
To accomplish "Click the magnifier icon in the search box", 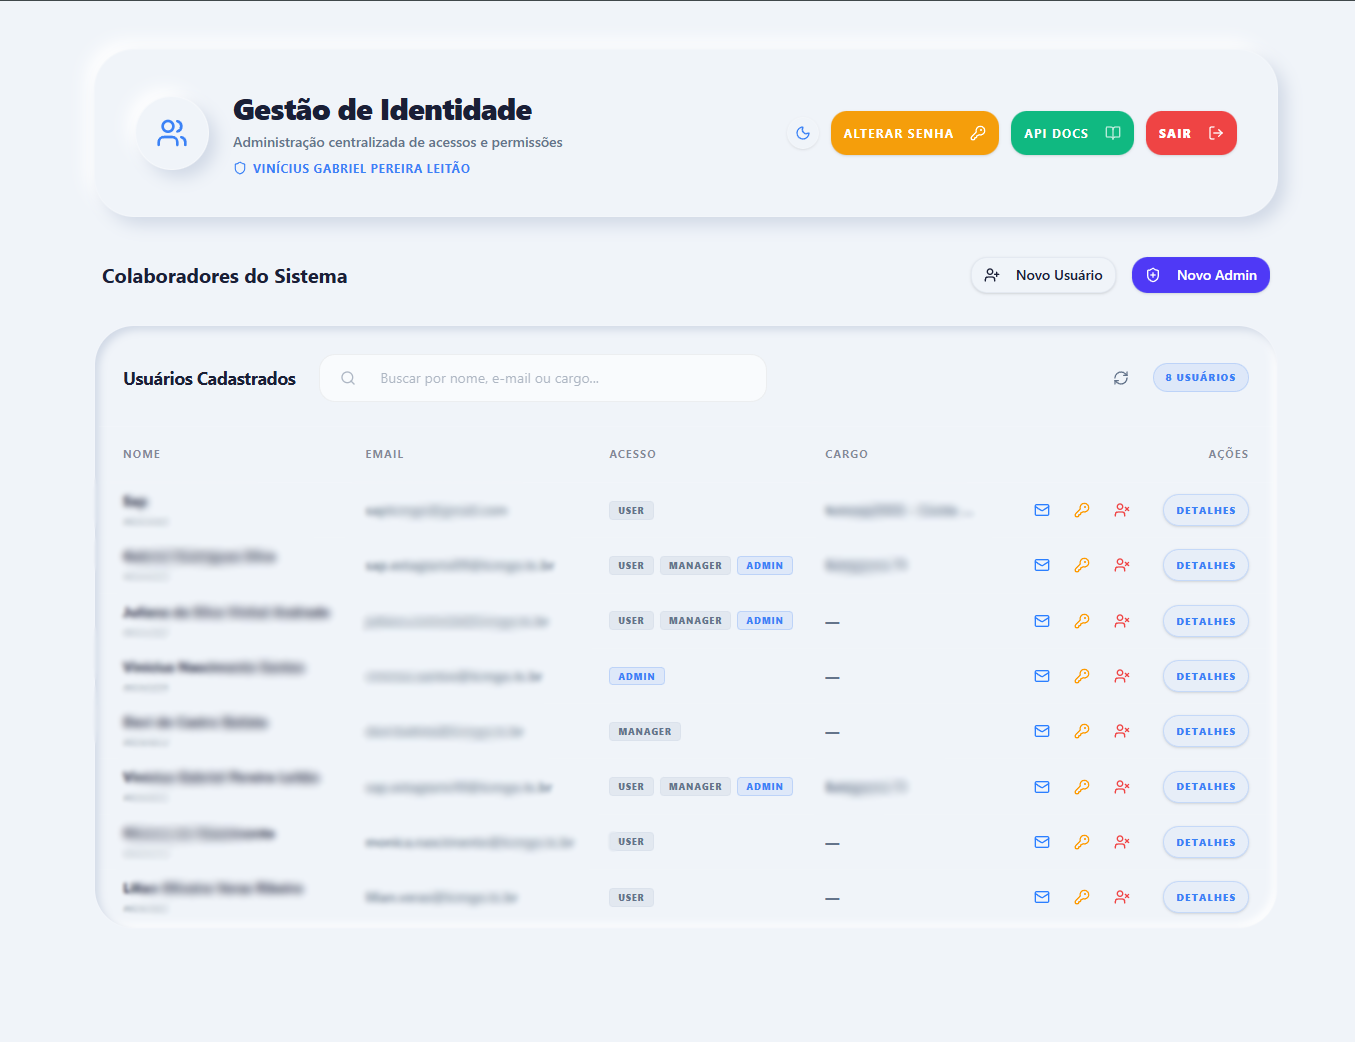I will coord(348,378).
